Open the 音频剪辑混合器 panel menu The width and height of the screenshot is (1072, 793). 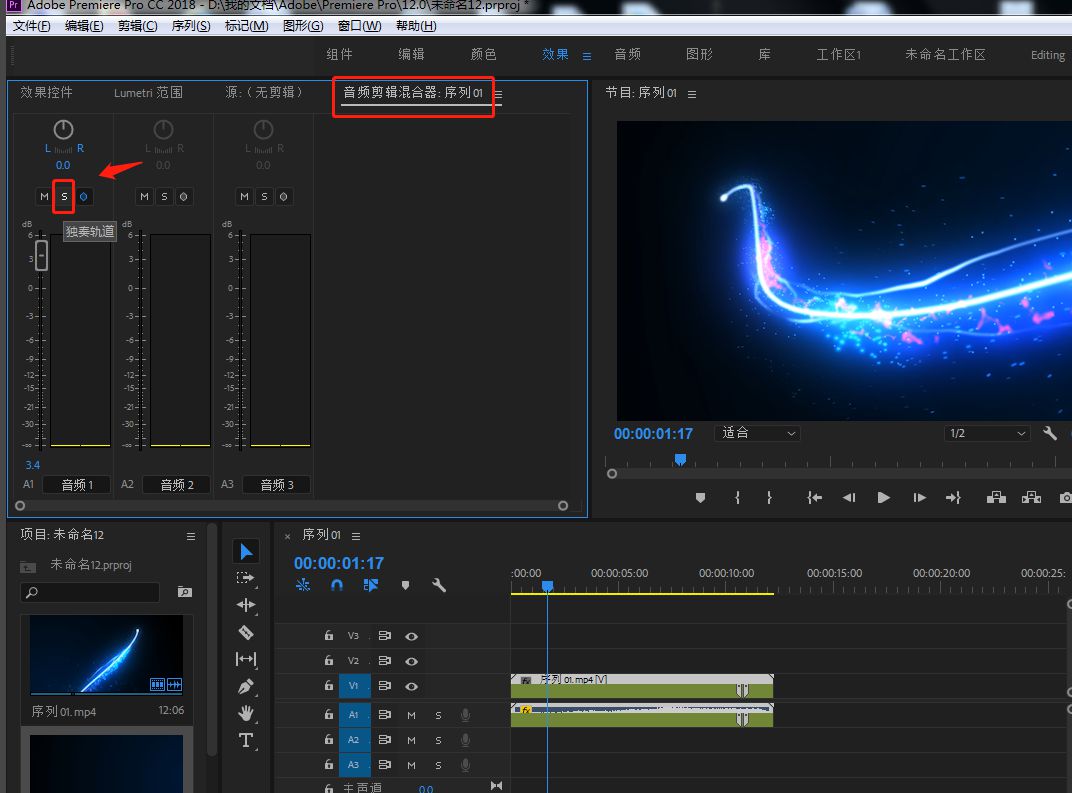click(498, 94)
